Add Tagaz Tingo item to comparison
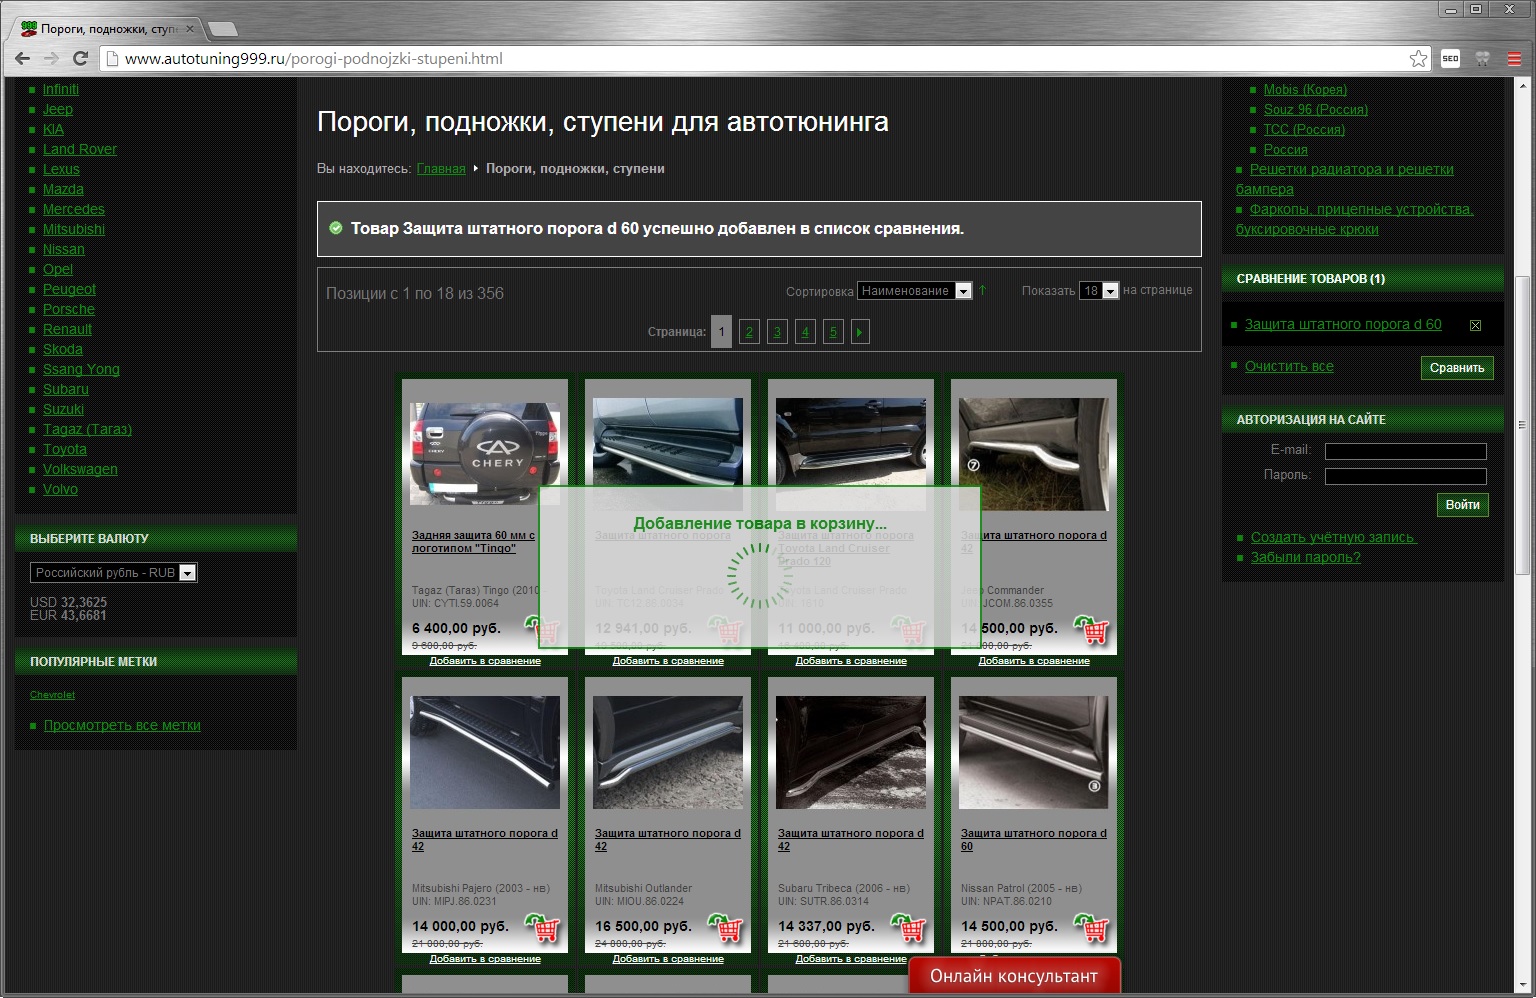 point(485,661)
